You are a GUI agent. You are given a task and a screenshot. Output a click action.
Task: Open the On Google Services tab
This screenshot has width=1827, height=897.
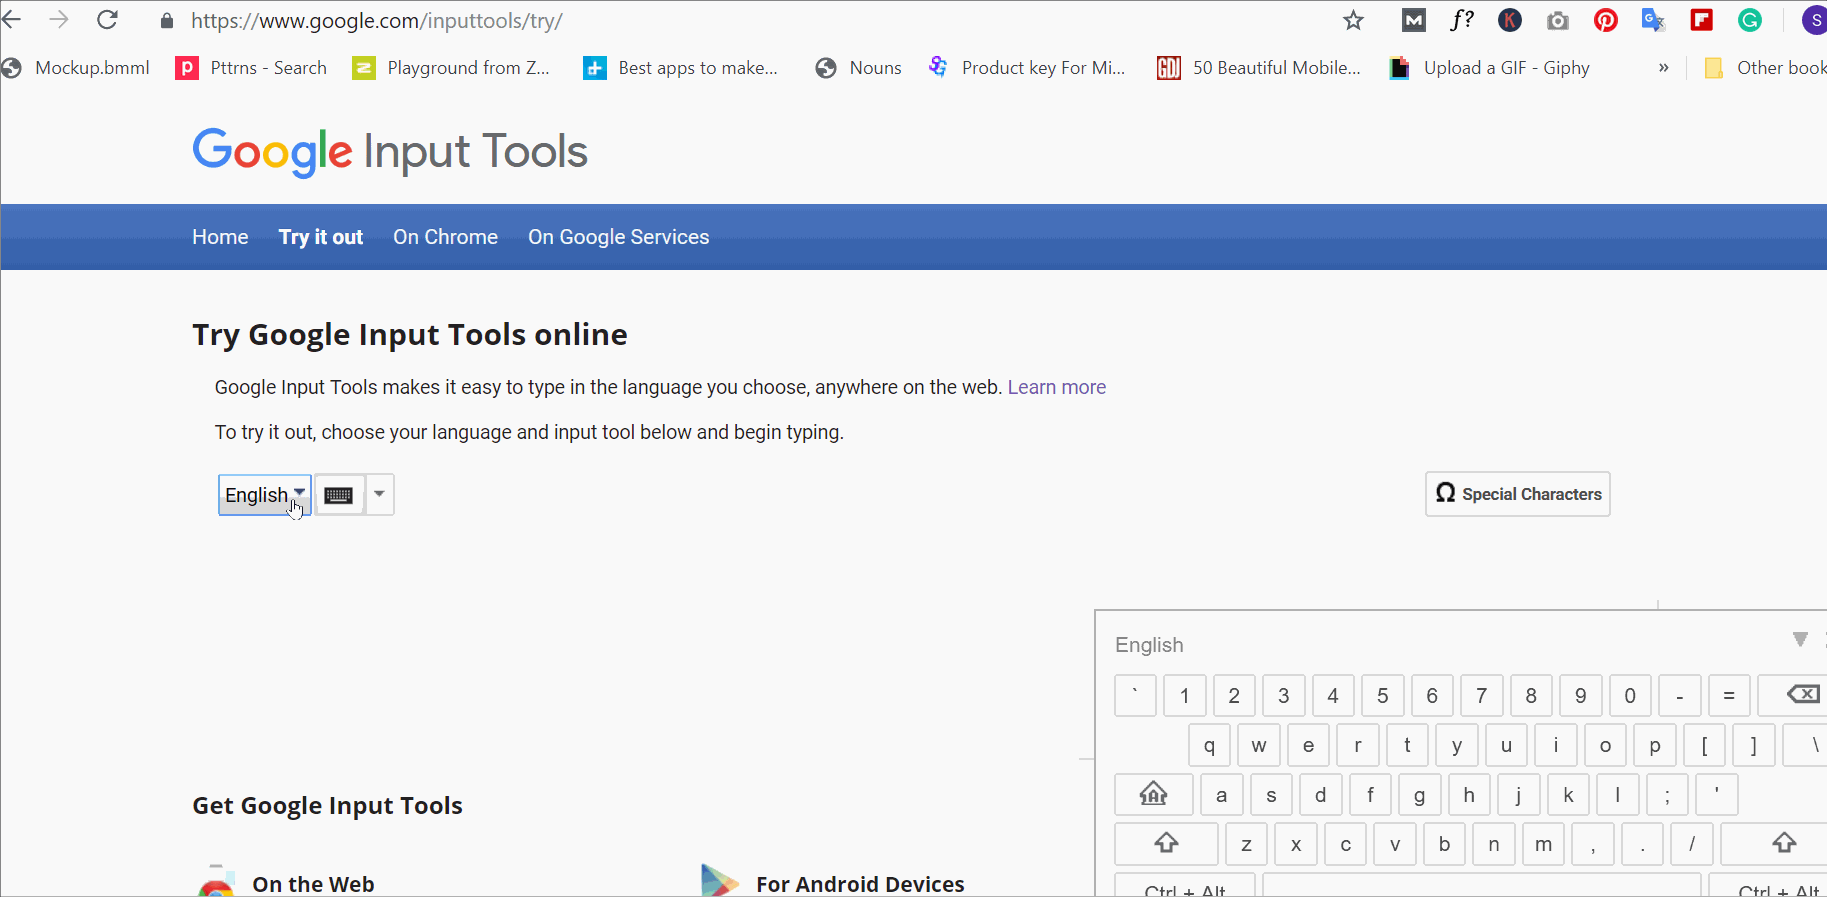[619, 237]
